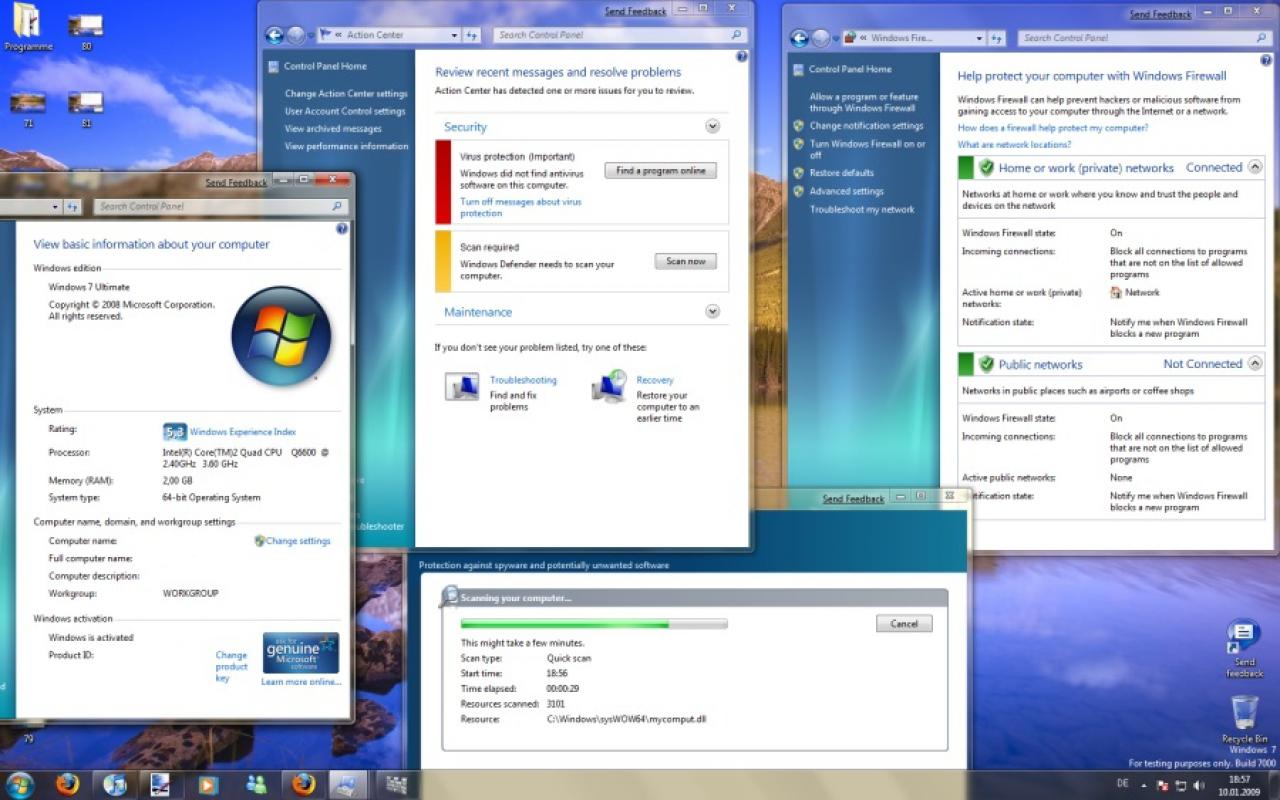
Task: Click the Recovery computer icon
Action: pyautogui.click(x=608, y=386)
